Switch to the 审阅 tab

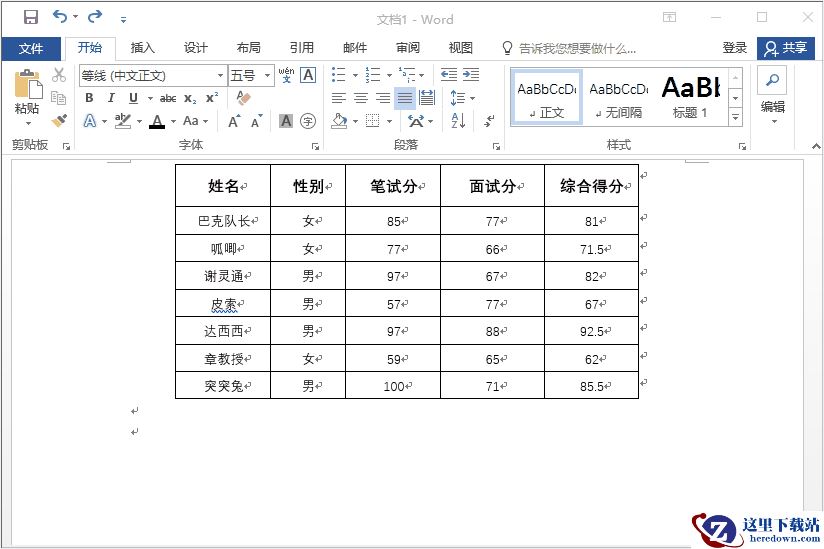[x=408, y=48]
